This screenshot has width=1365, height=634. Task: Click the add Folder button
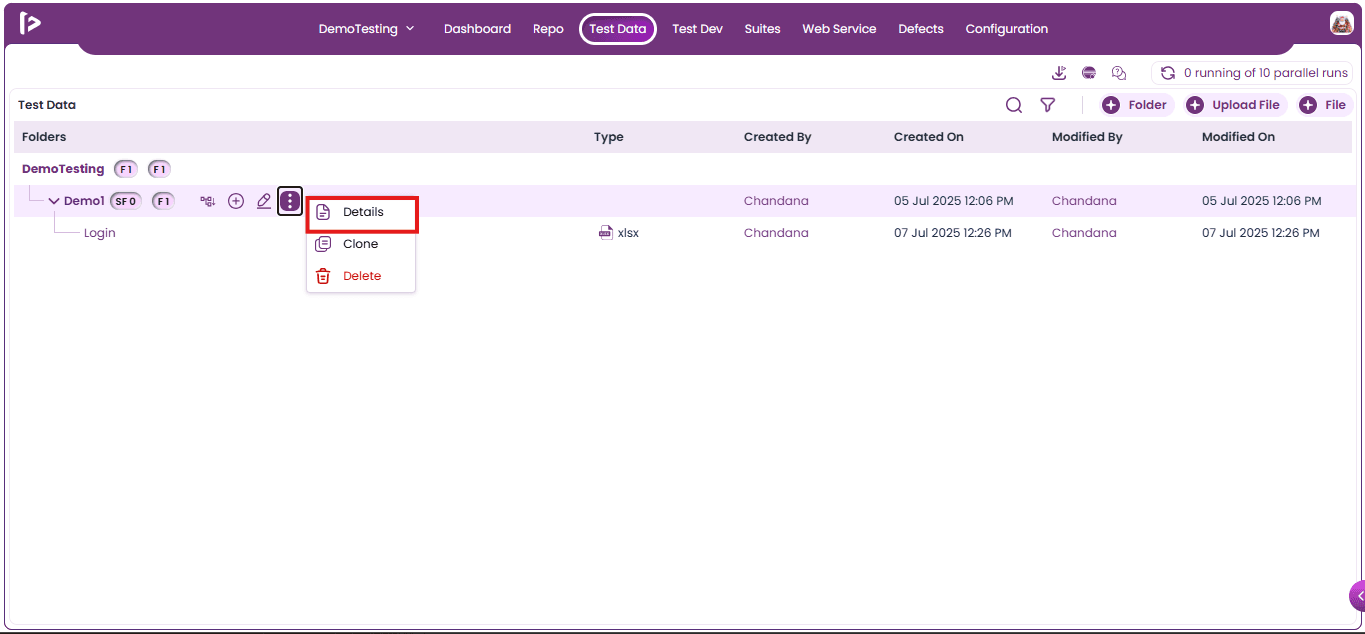pyautogui.click(x=1137, y=105)
